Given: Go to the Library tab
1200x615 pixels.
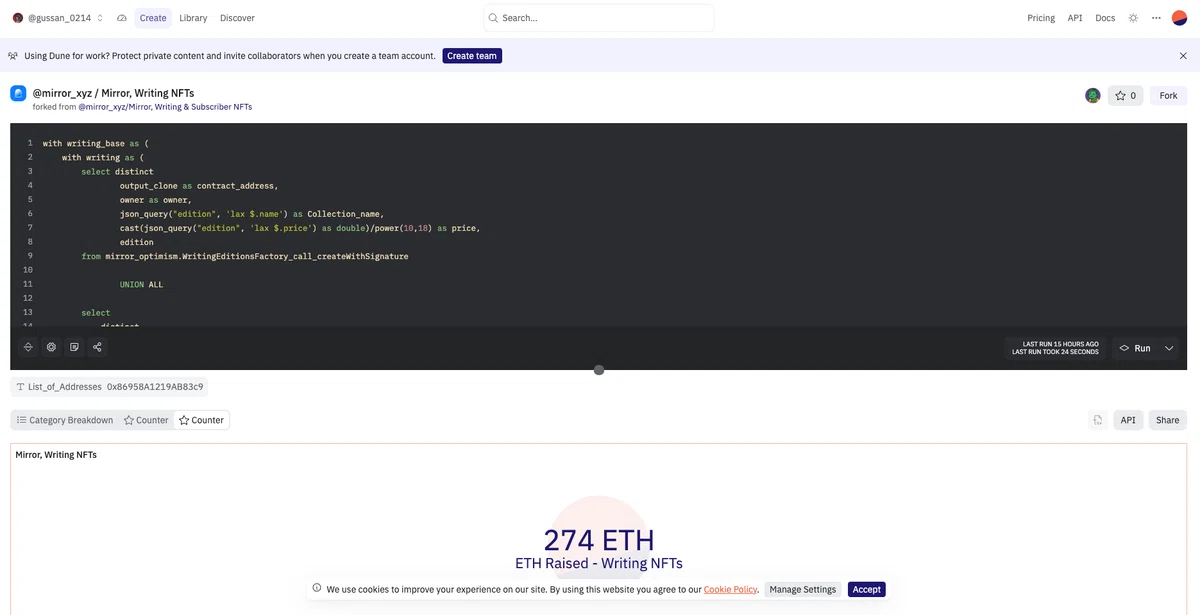Looking at the screenshot, I should [x=193, y=18].
